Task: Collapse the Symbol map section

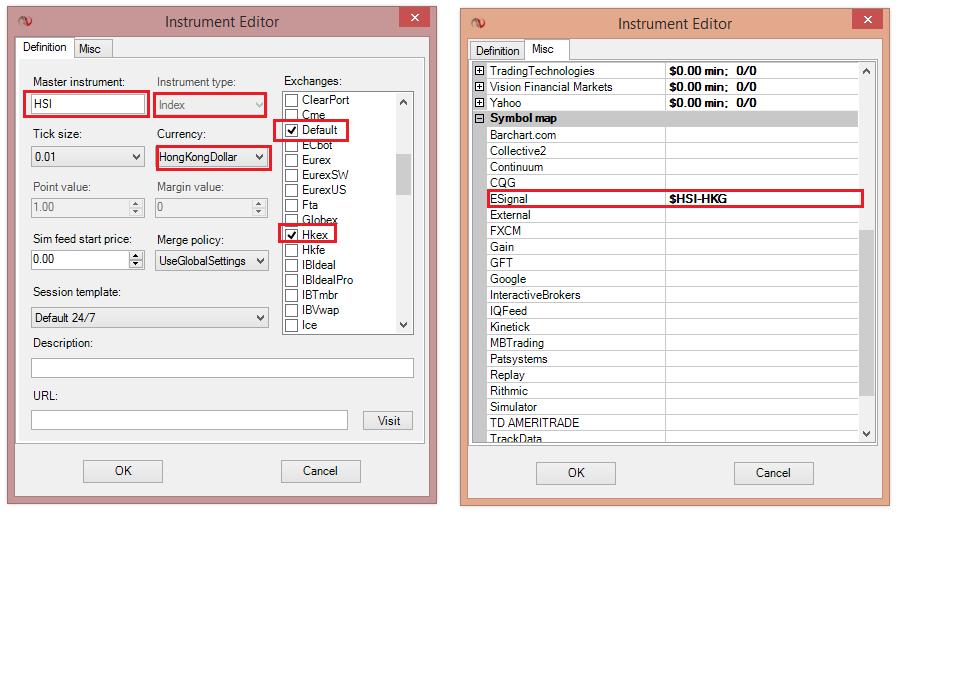Action: [x=480, y=118]
